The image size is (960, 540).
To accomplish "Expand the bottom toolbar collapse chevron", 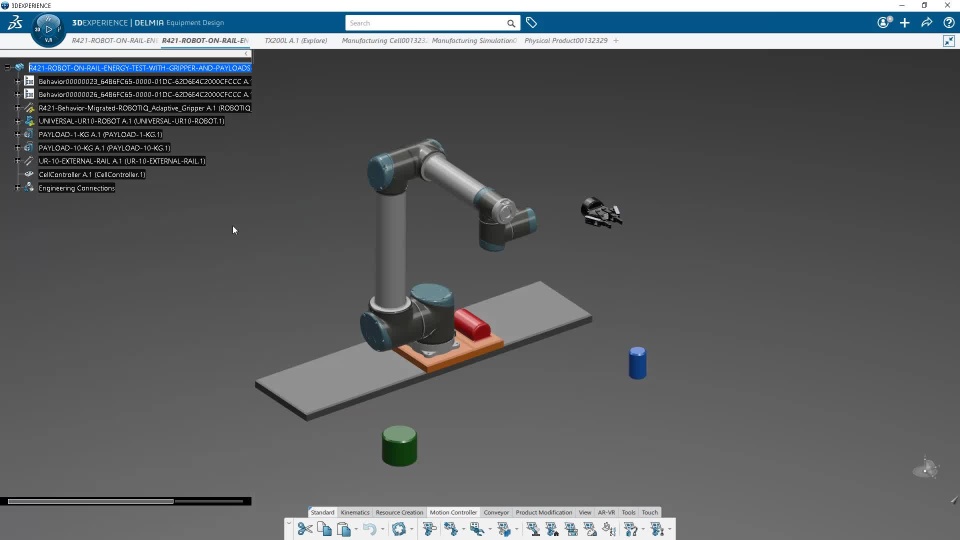I will coord(288,524).
